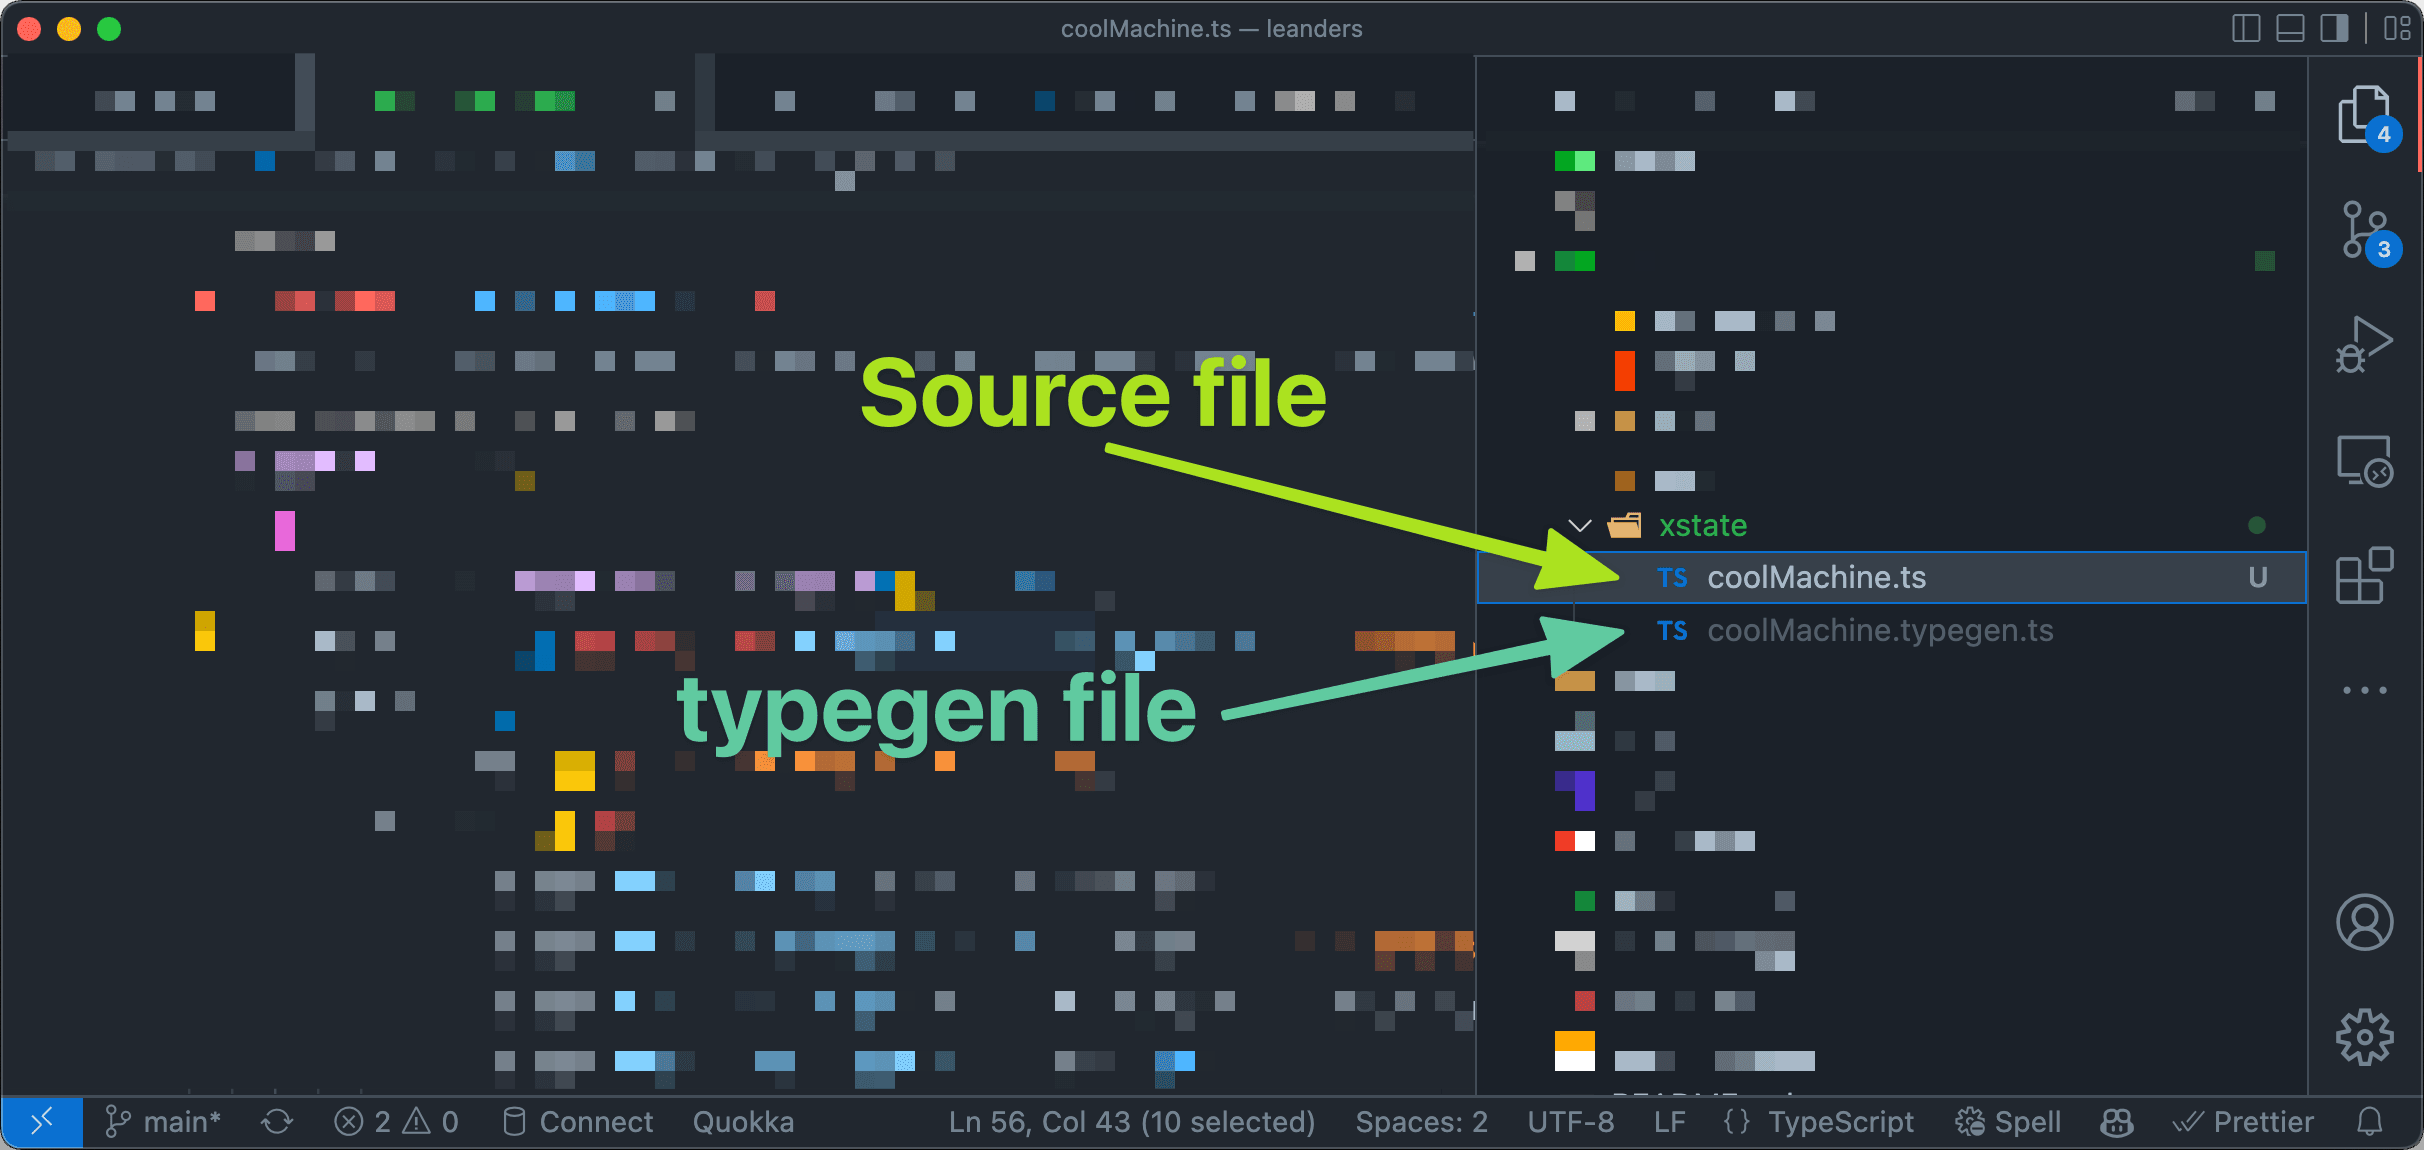The image size is (2424, 1150).
Task: Open the Remote Explorer view
Action: (x=2367, y=462)
